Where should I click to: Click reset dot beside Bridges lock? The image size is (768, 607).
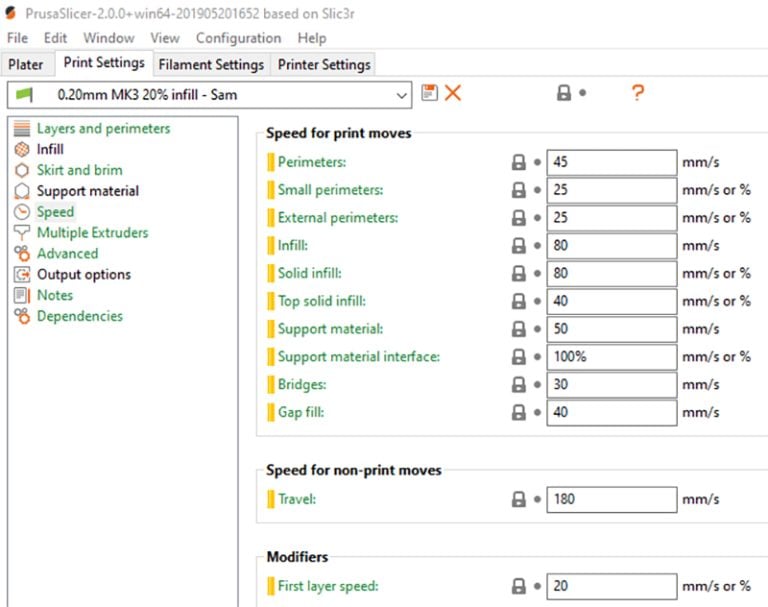[x=537, y=385]
